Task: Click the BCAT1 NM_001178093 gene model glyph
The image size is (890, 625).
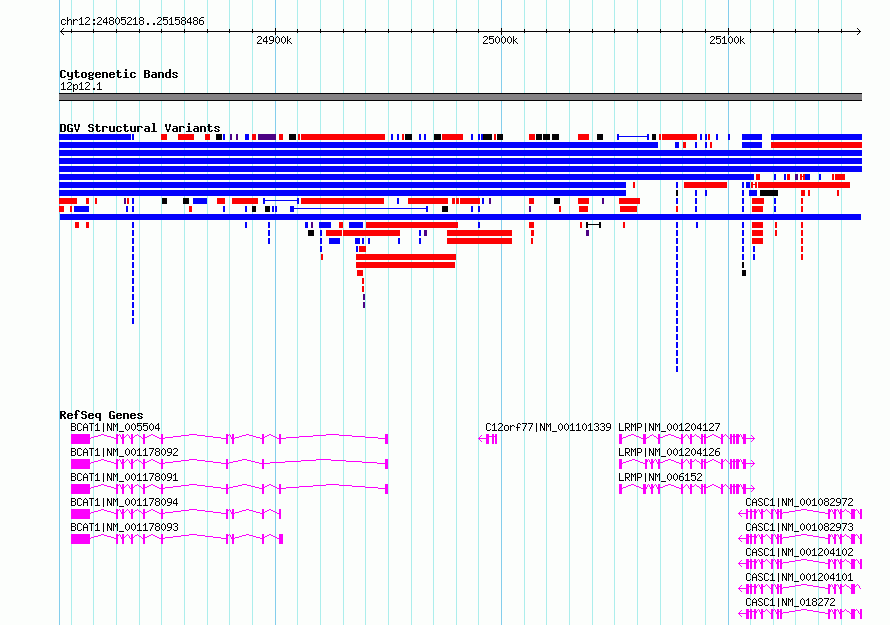Action: coord(177,539)
